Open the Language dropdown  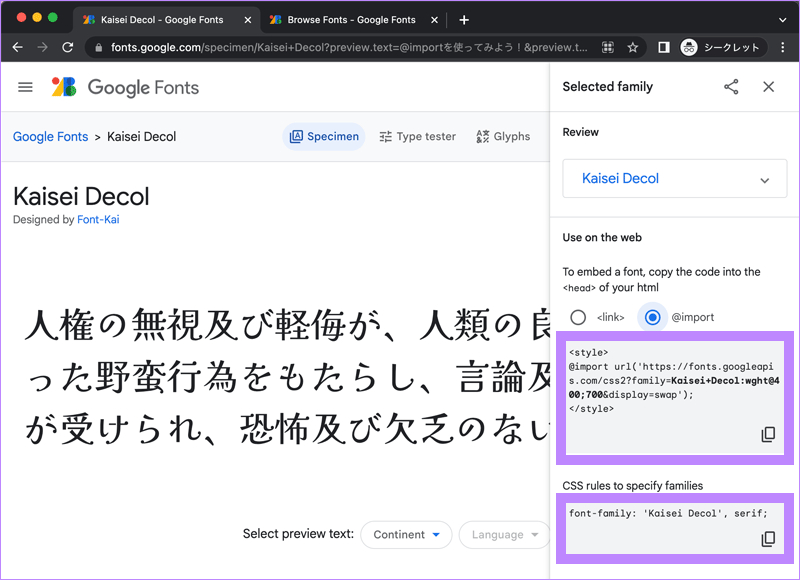pos(504,535)
